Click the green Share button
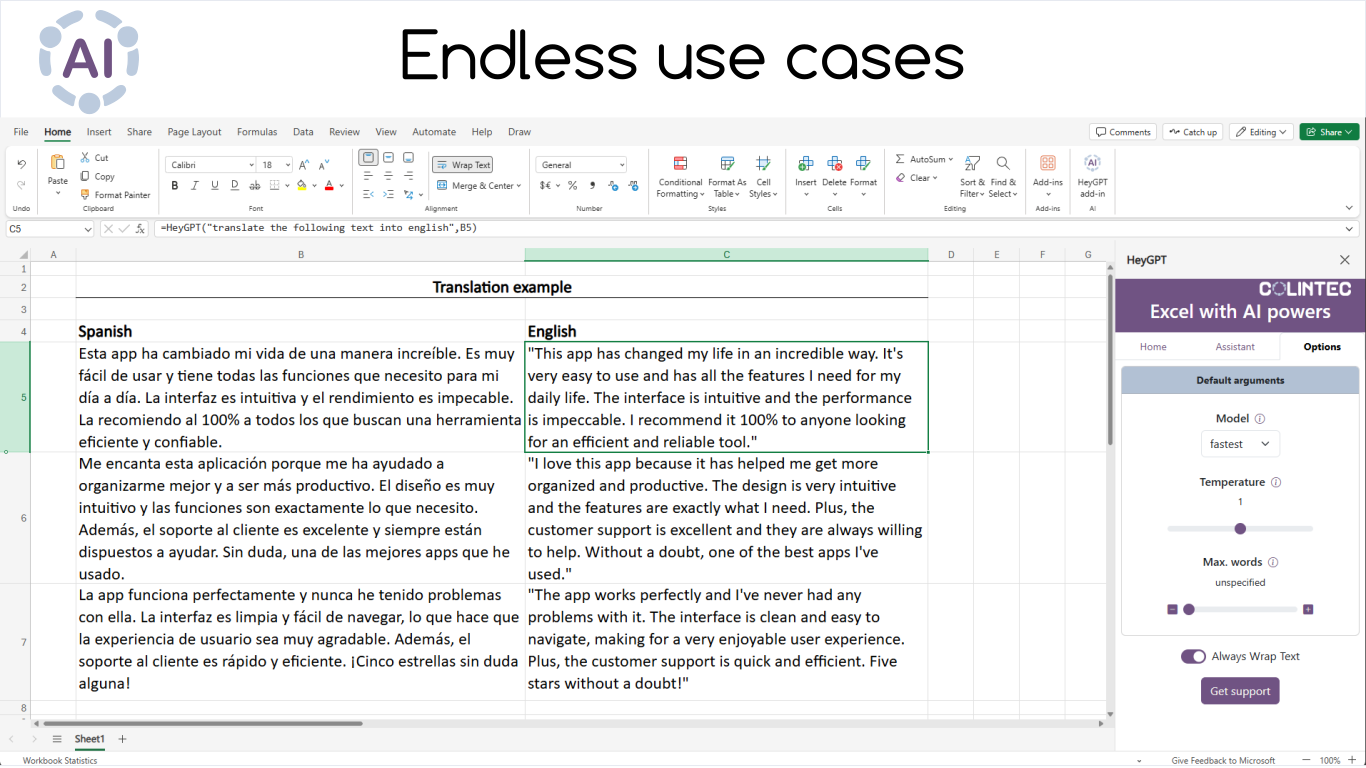 [x=1329, y=132]
